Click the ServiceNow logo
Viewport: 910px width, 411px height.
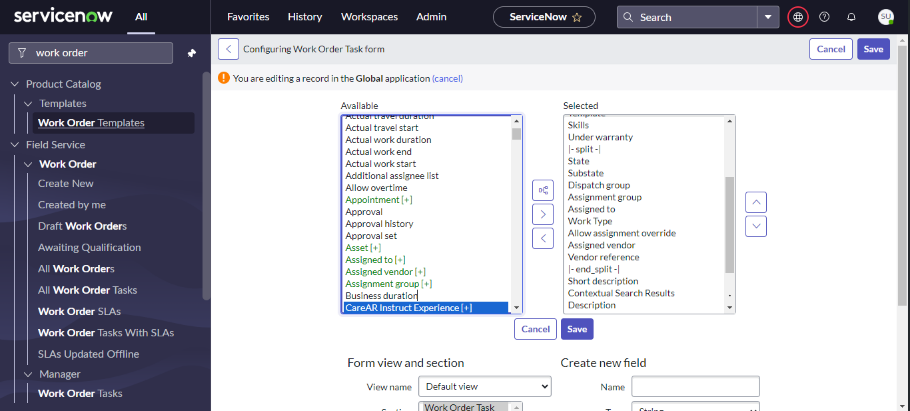pyautogui.click(x=63, y=16)
